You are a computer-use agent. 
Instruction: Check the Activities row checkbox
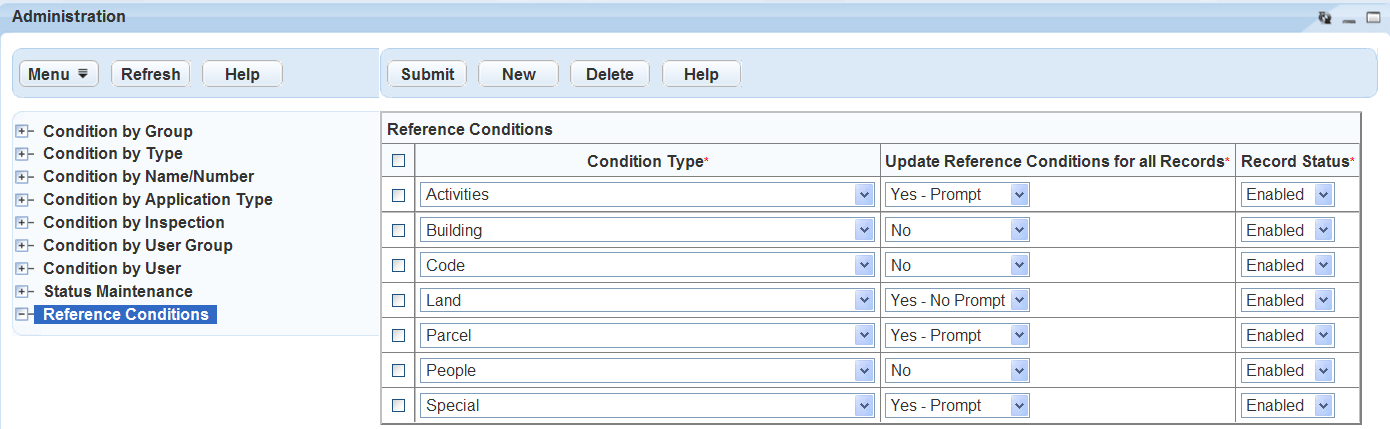click(399, 195)
